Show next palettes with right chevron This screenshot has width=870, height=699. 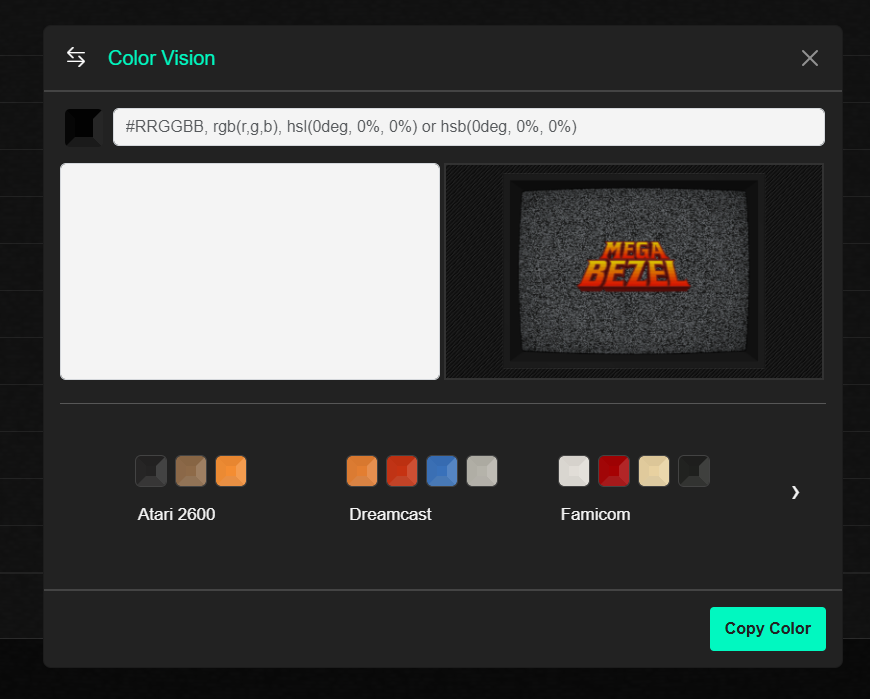(x=795, y=492)
